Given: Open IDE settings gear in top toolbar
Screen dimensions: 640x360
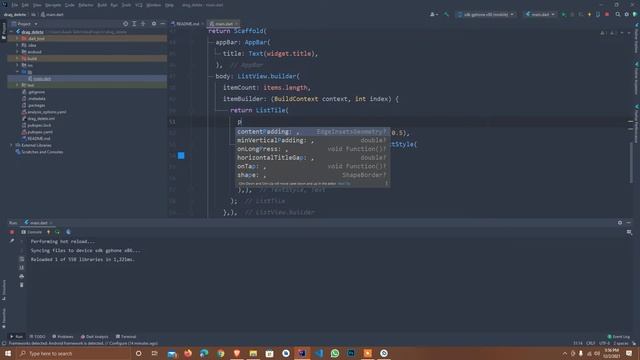Looking at the screenshot, I should coord(627,14).
